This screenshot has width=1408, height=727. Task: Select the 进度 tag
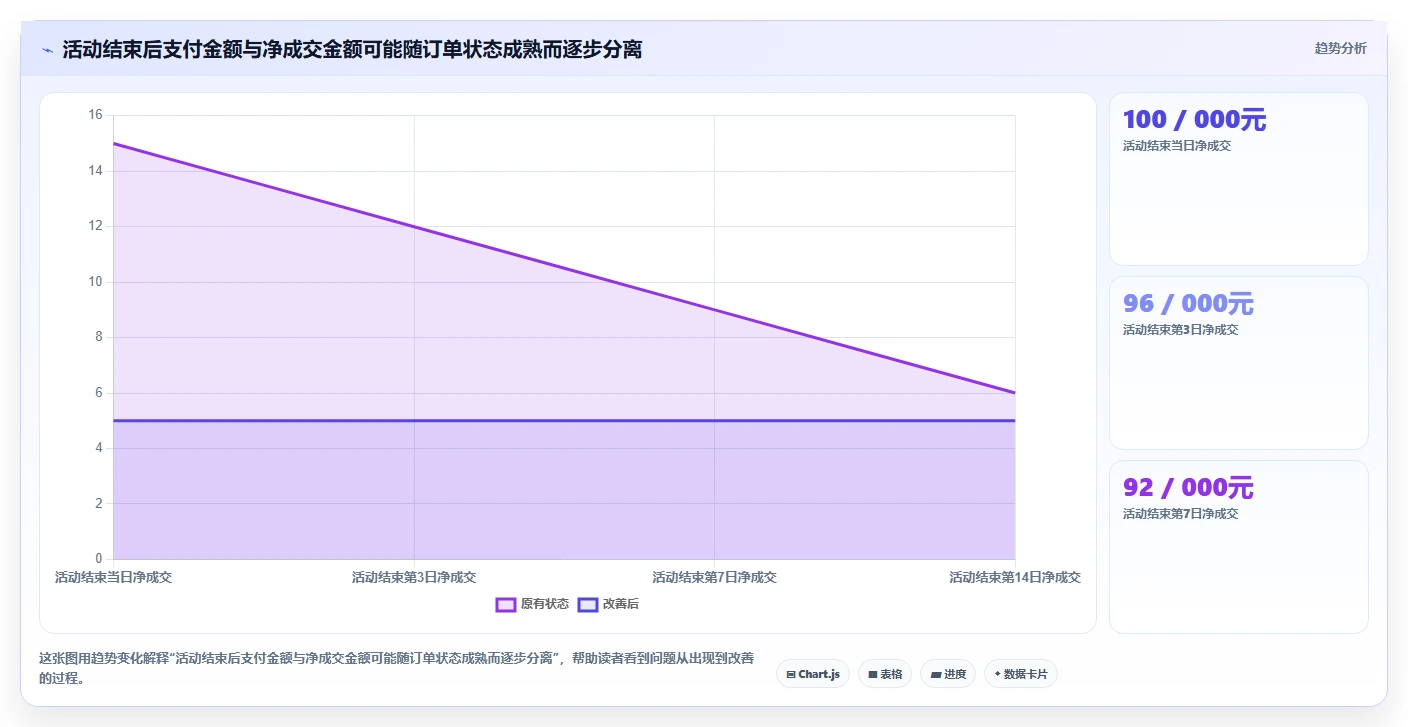coord(948,674)
